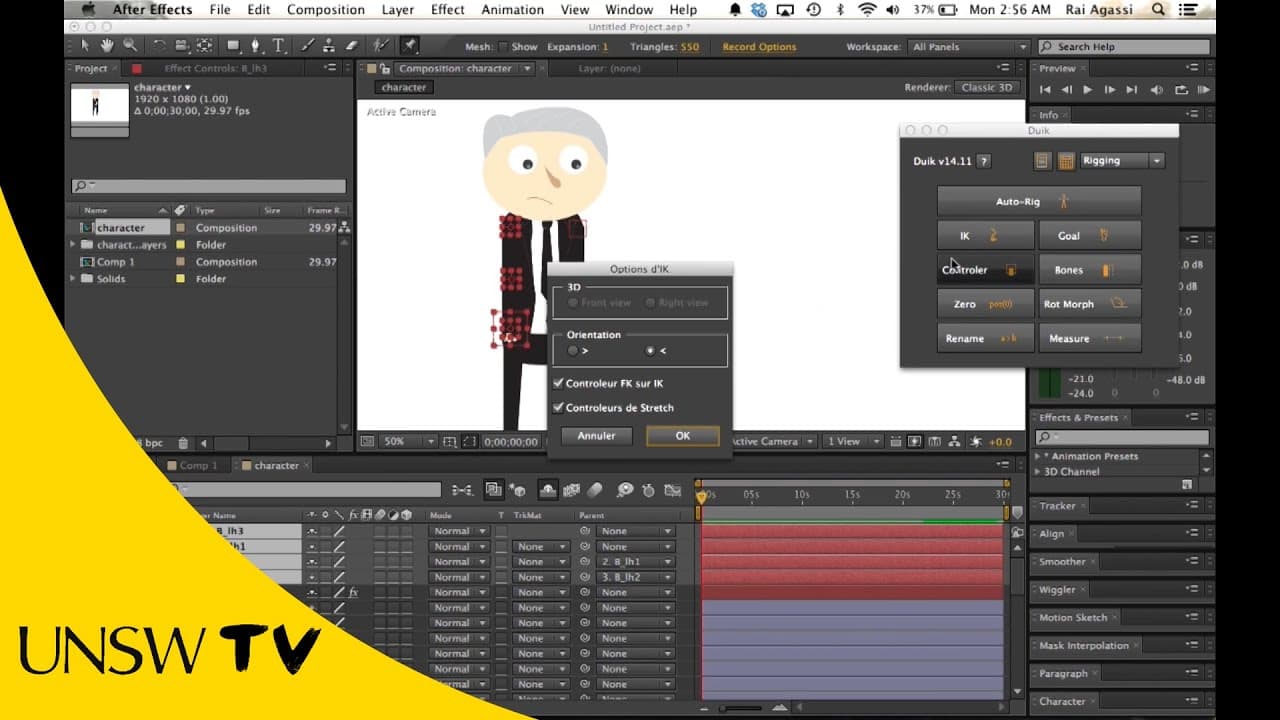1280x720 pixels.
Task: Toggle Controleurs de Stretch checkbox
Action: (x=558, y=408)
